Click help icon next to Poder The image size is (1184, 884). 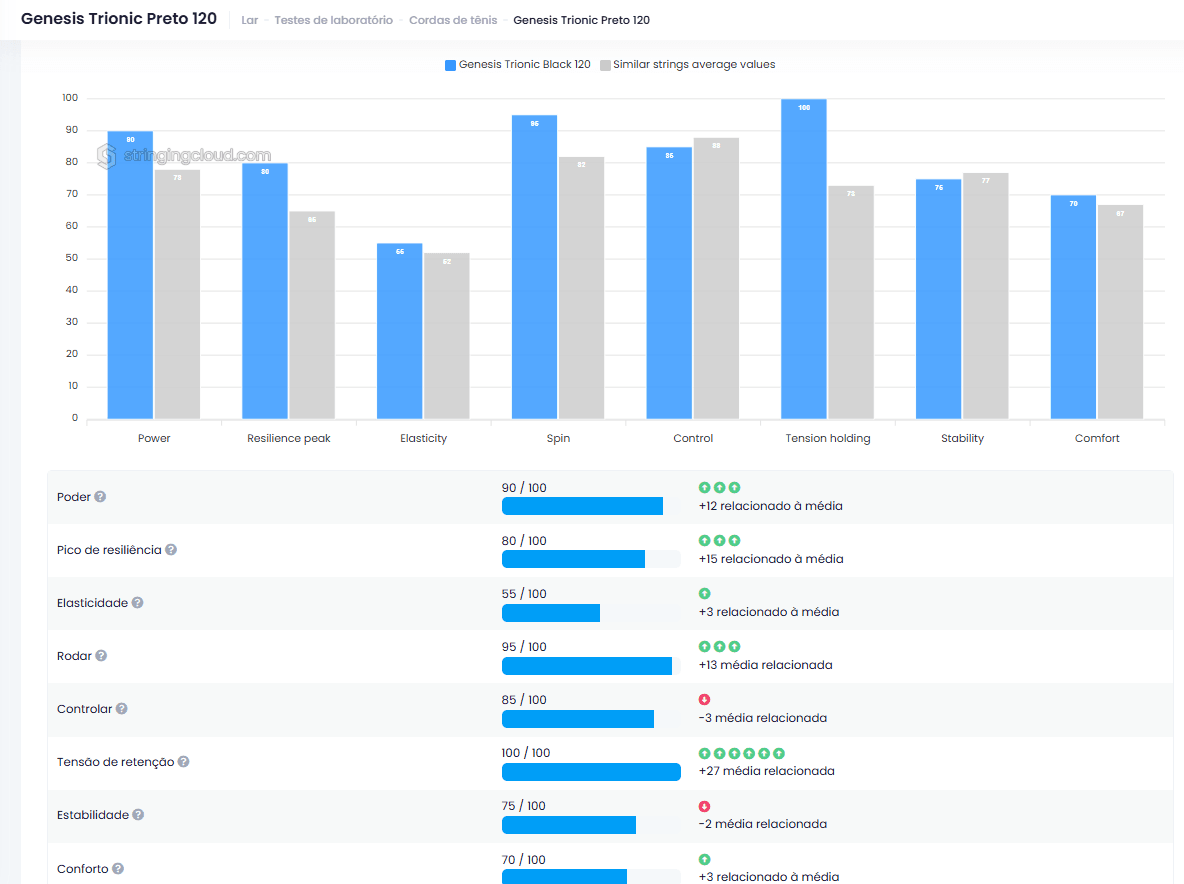point(100,497)
